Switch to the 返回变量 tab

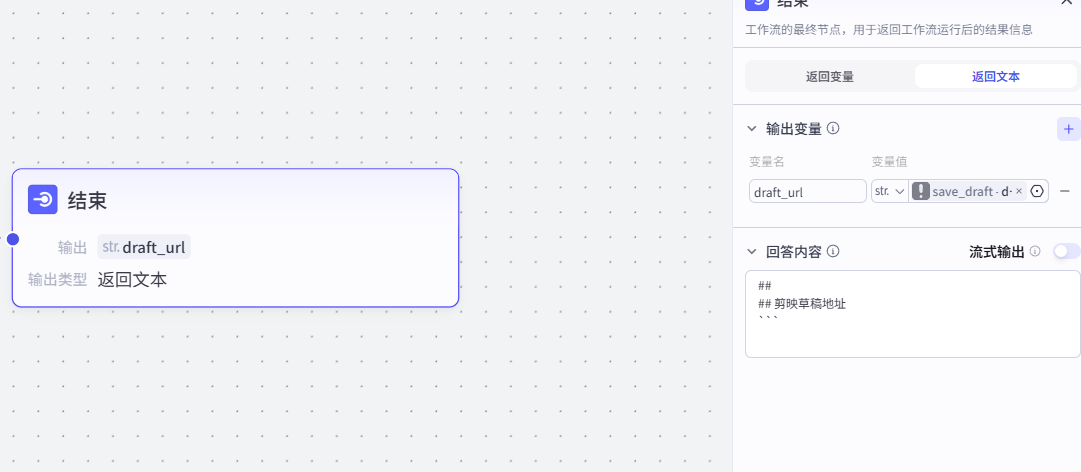tap(829, 76)
